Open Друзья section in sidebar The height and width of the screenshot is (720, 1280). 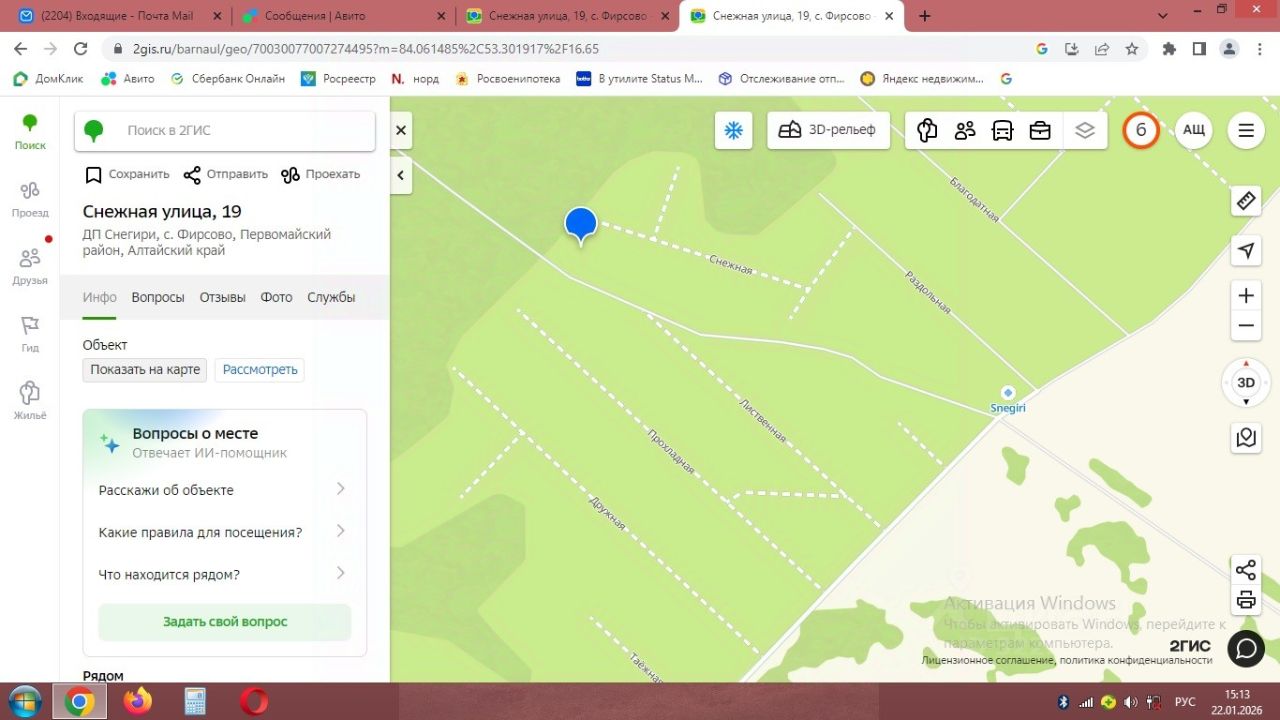pyautogui.click(x=30, y=266)
